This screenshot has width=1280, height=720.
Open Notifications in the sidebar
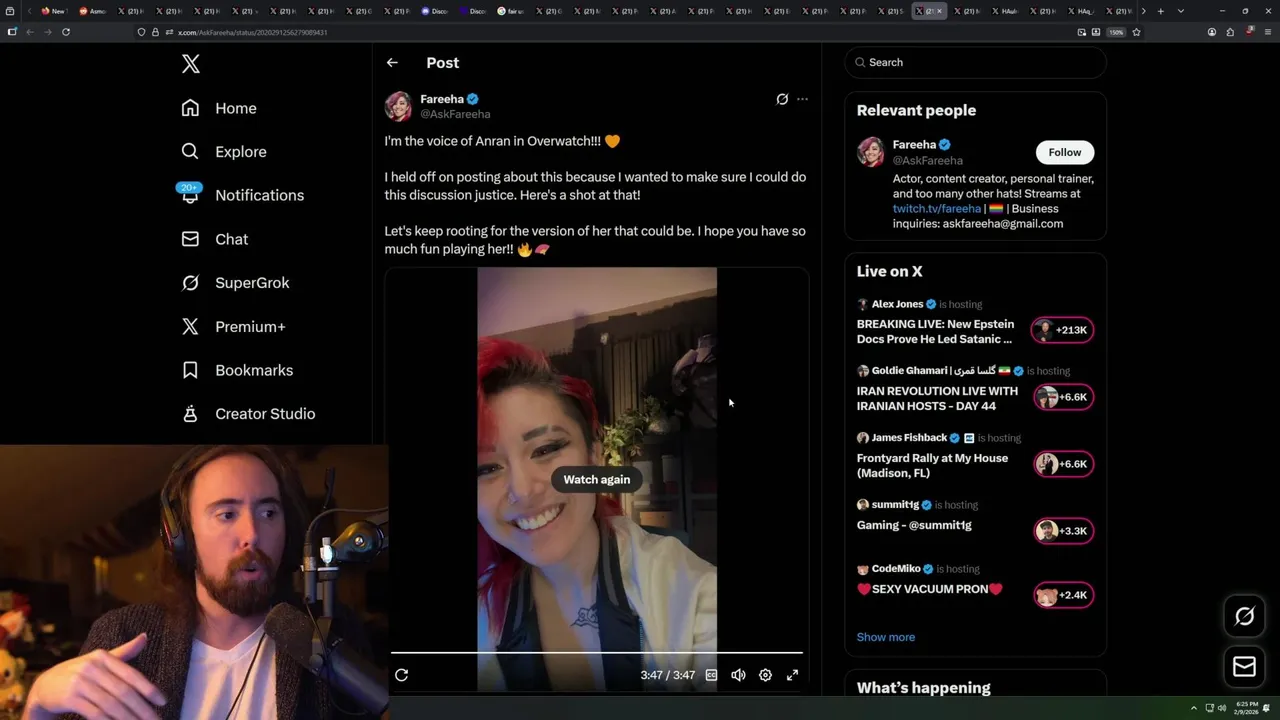(242, 195)
